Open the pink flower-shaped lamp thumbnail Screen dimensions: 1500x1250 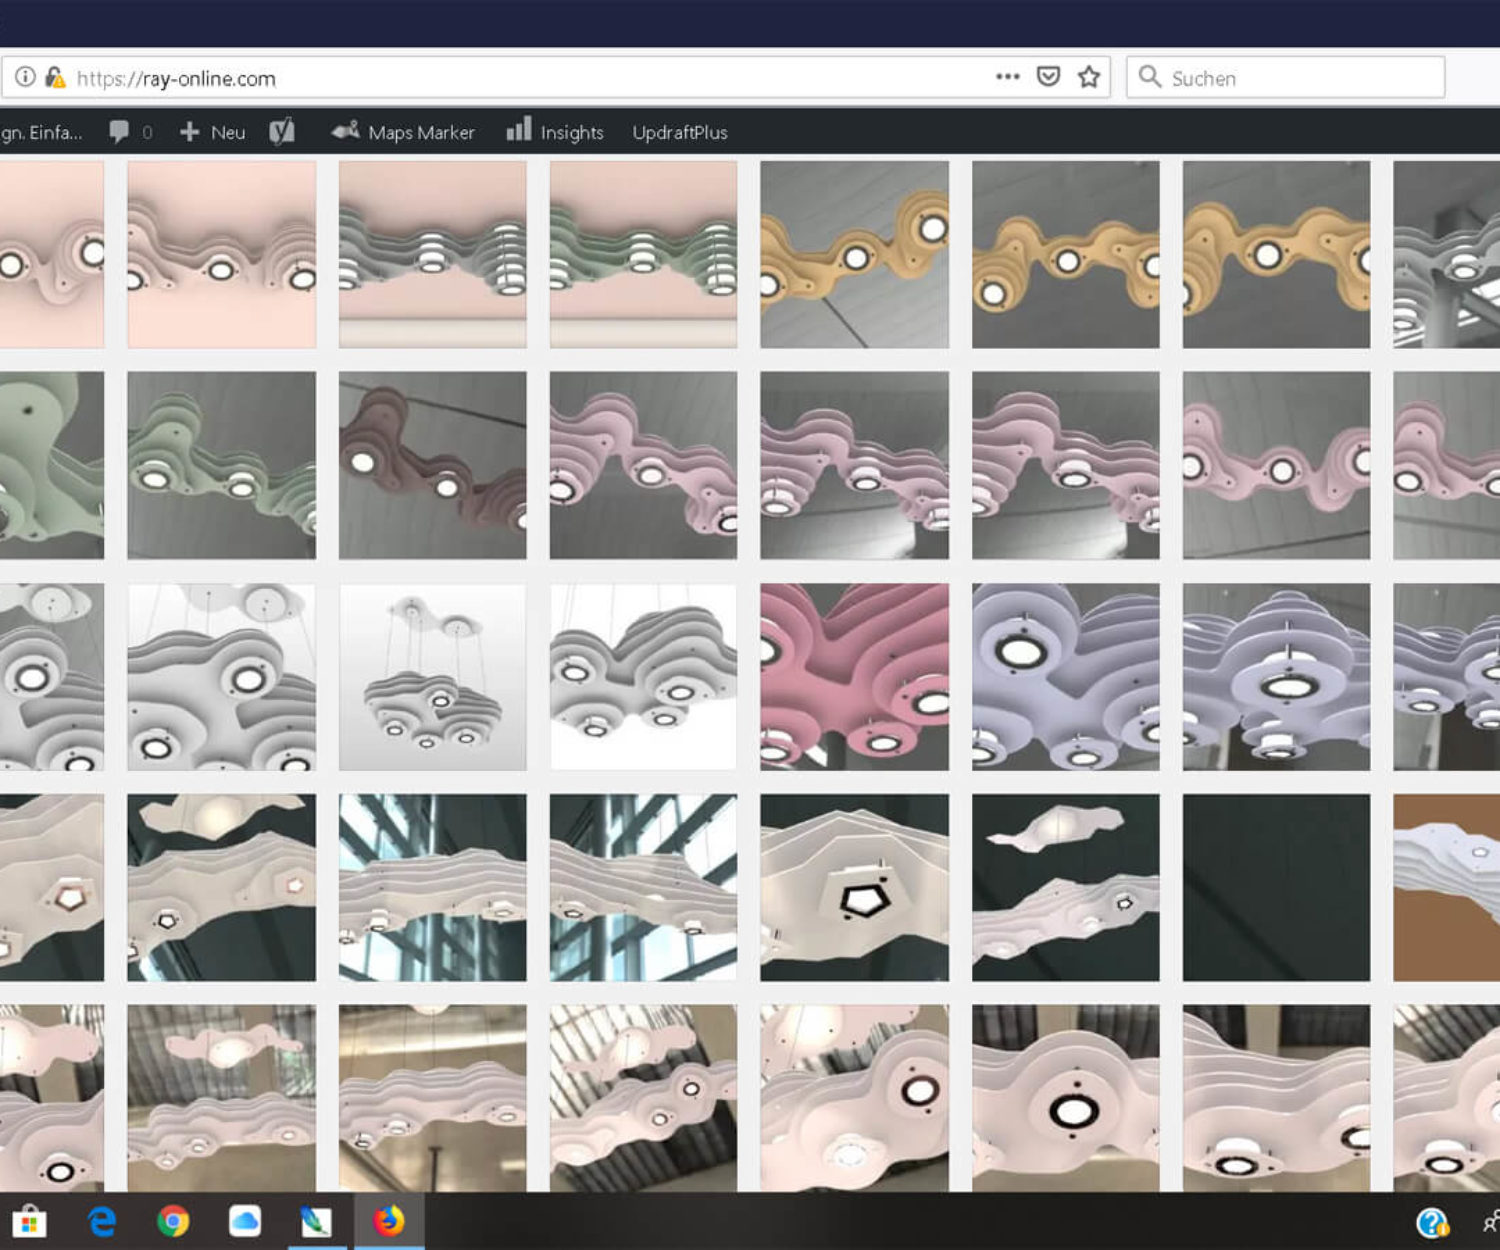pyautogui.click(x=854, y=677)
